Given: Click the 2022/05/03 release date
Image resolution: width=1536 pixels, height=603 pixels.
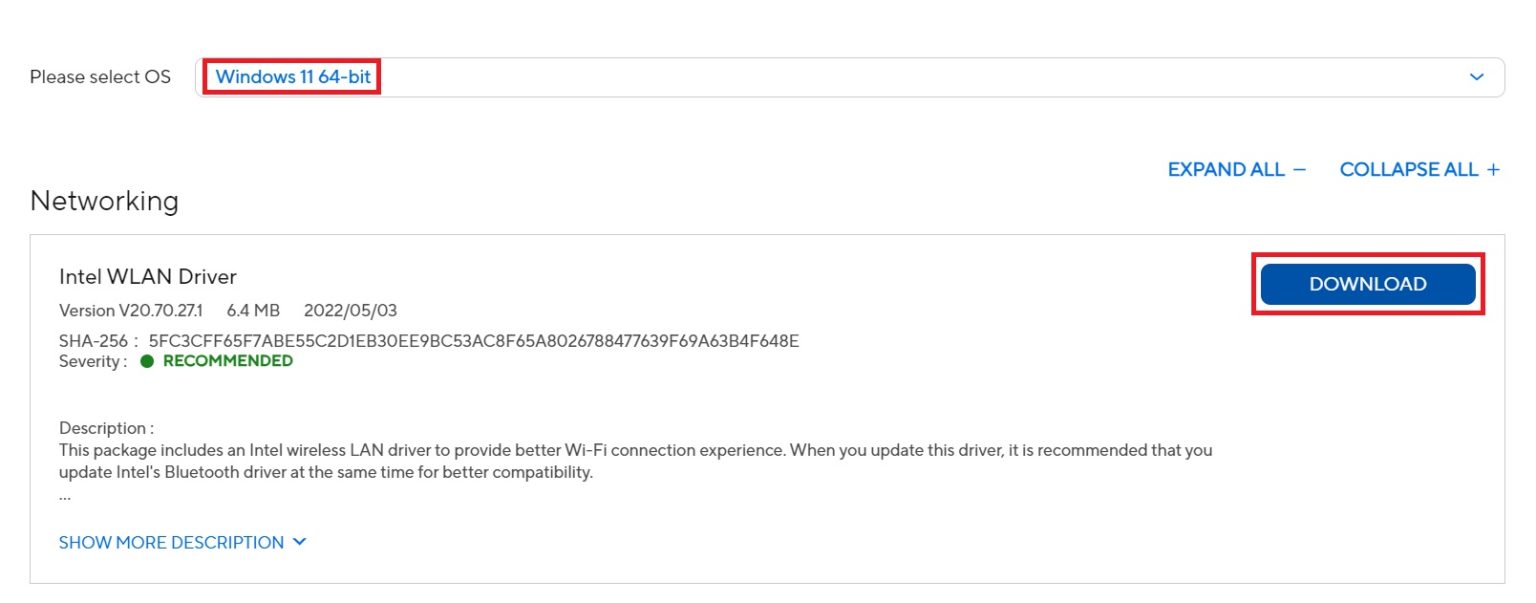Looking at the screenshot, I should (350, 310).
